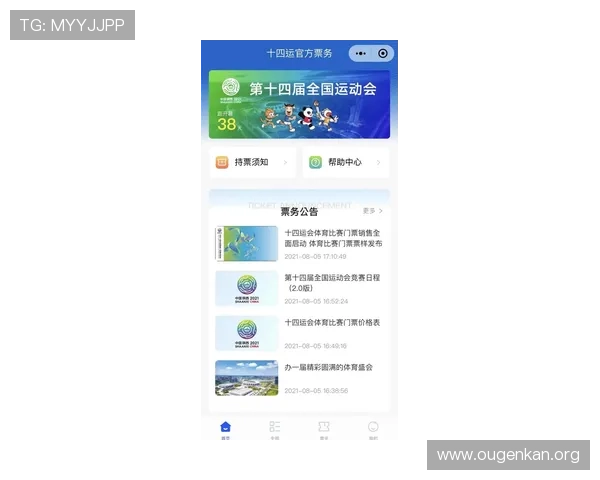The height and width of the screenshot is (480, 600).
Task: Click the chevron next to 帮助中心
Action: tap(378, 162)
